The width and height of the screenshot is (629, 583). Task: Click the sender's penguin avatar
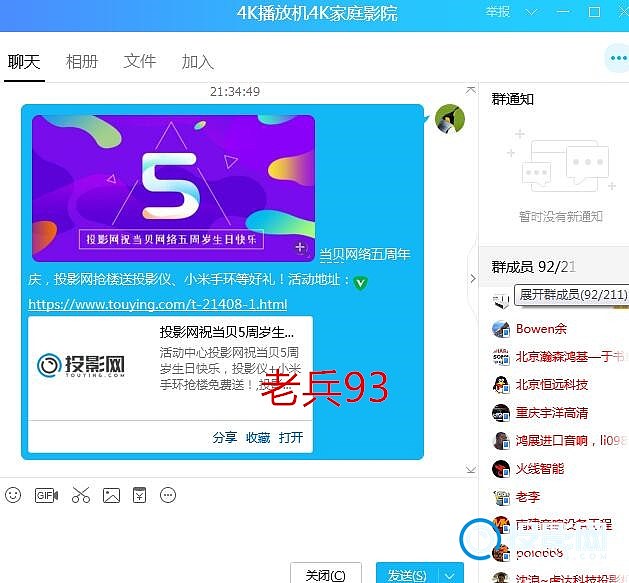450,119
